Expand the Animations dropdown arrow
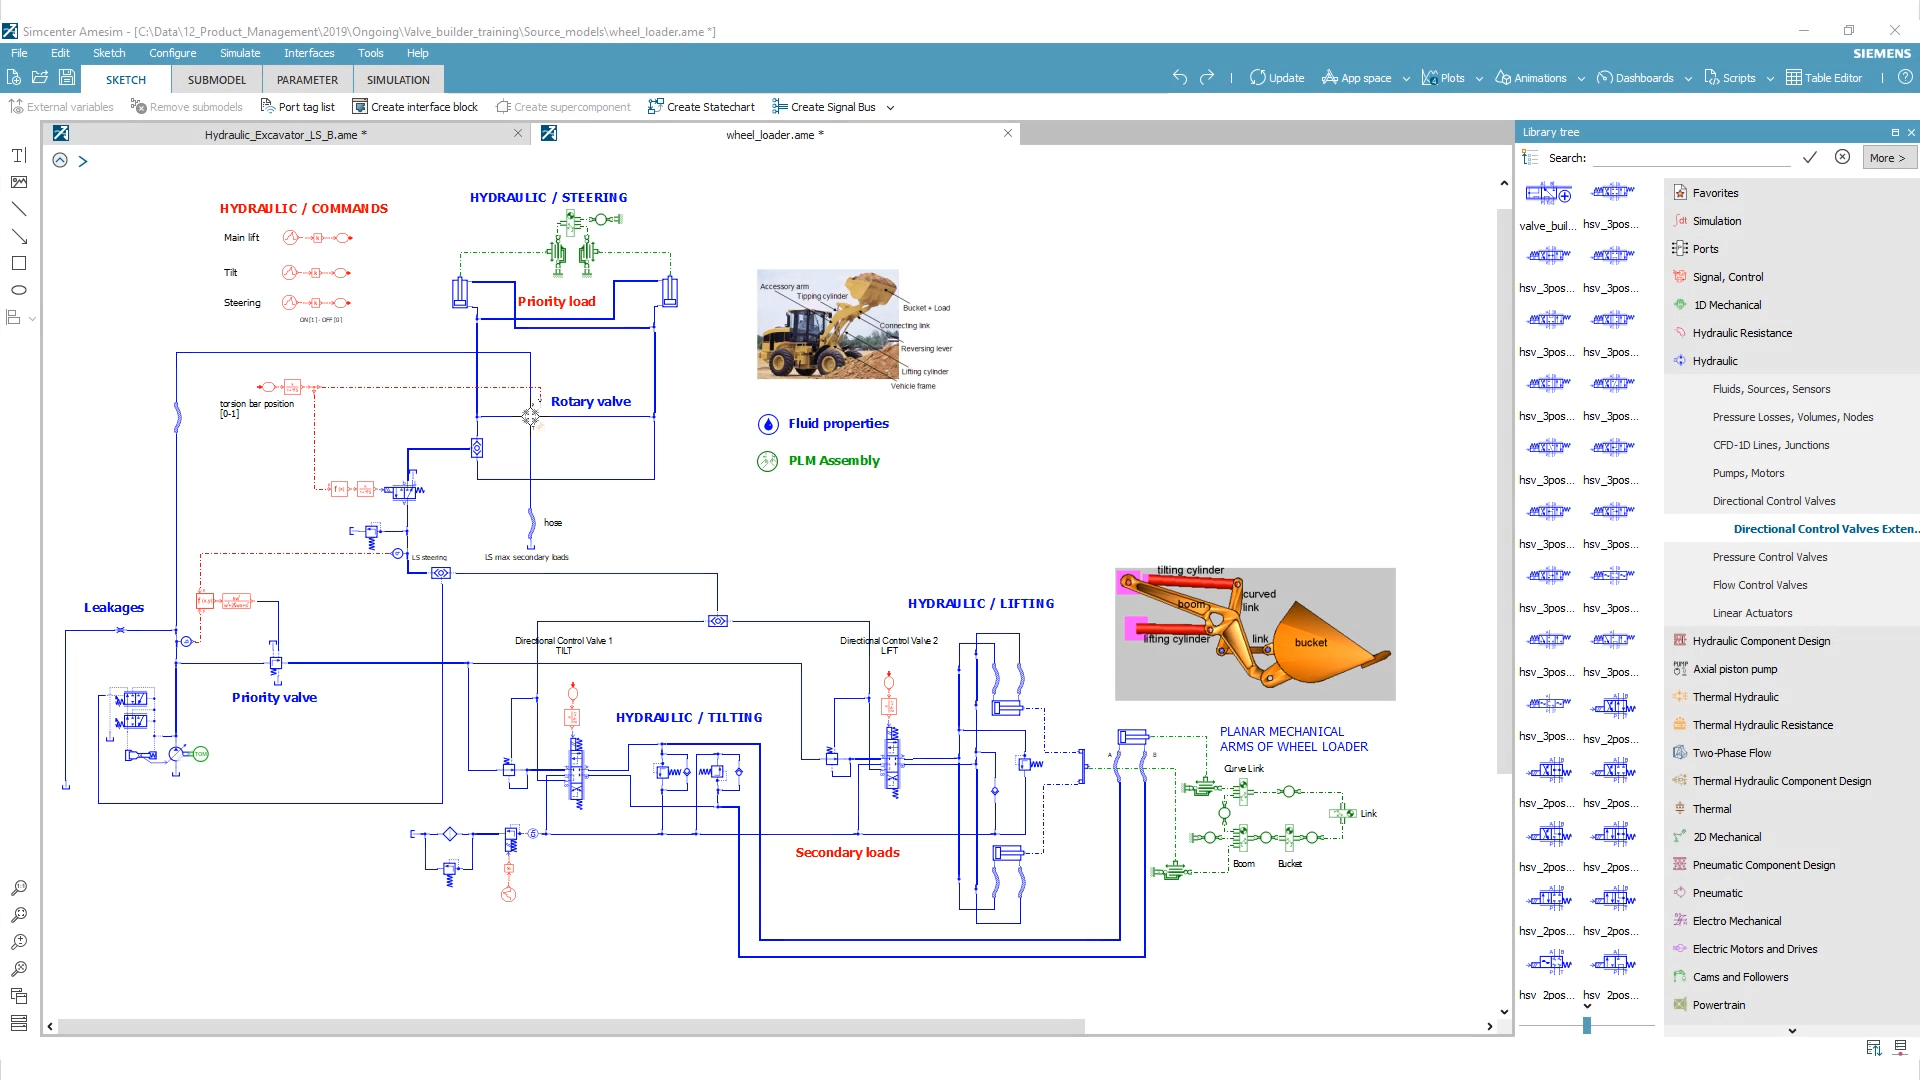This screenshot has width=1920, height=1080. point(1580,78)
